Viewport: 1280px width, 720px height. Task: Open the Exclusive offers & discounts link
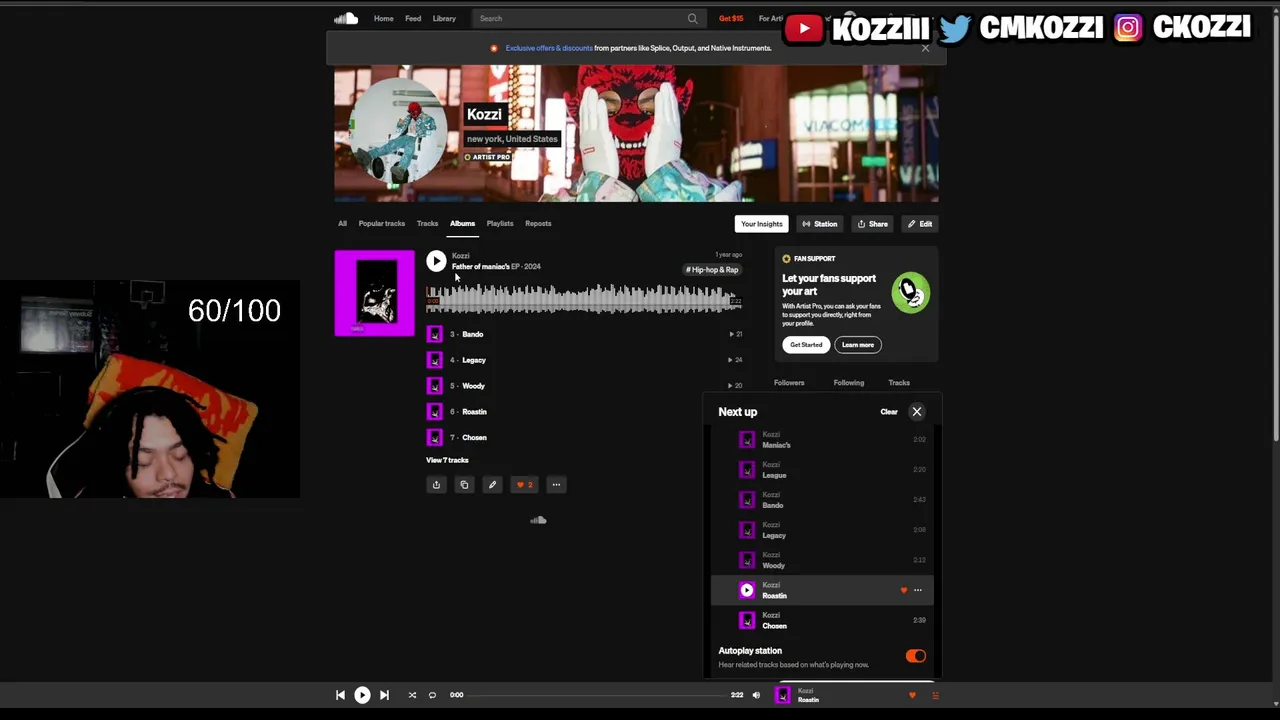(548, 48)
